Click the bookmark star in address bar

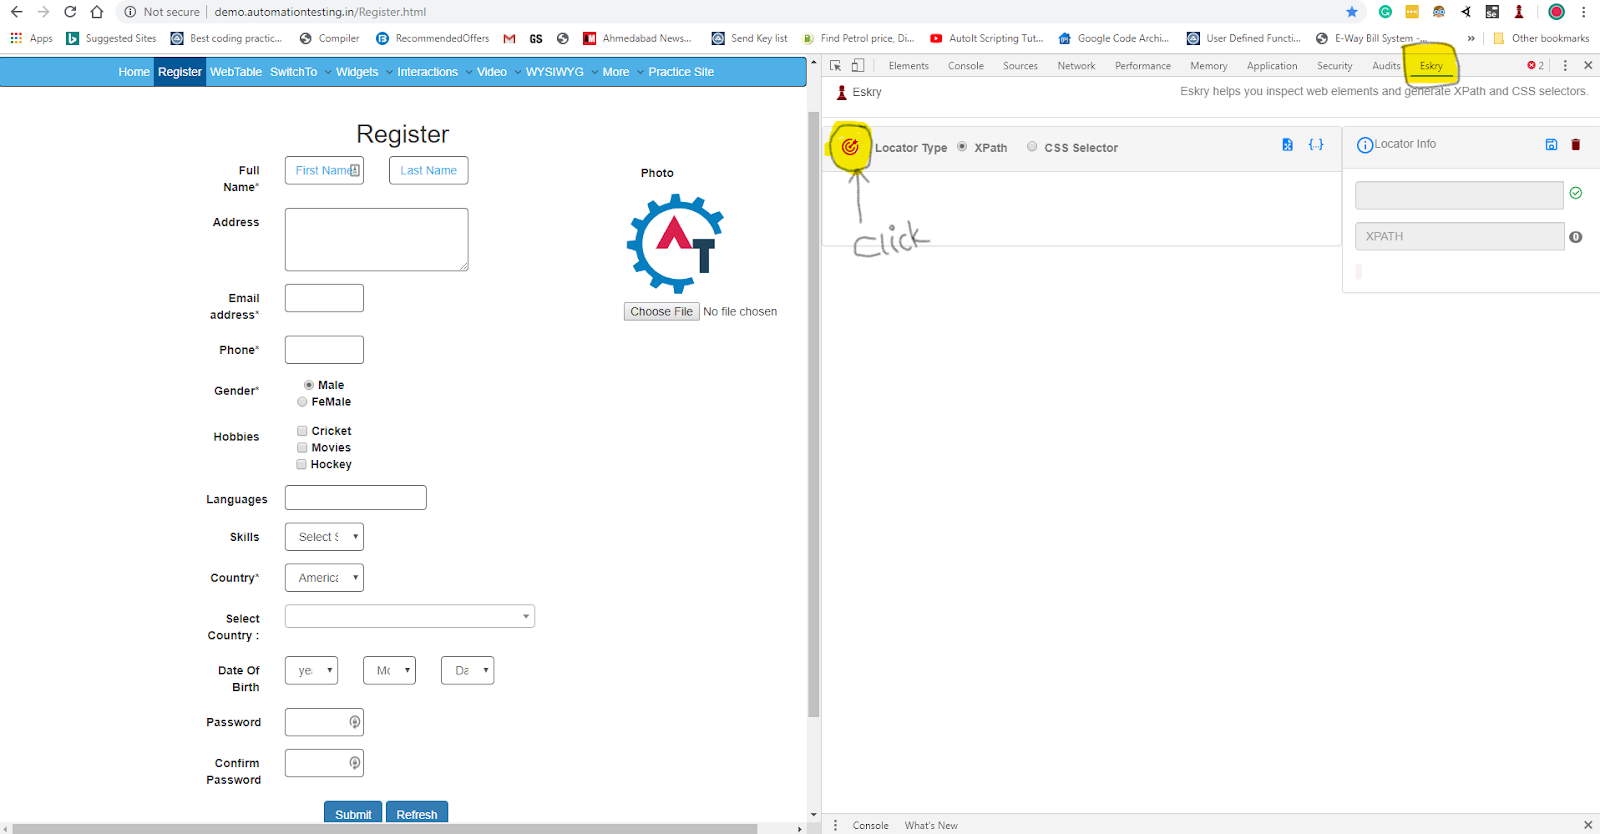click(x=1352, y=12)
